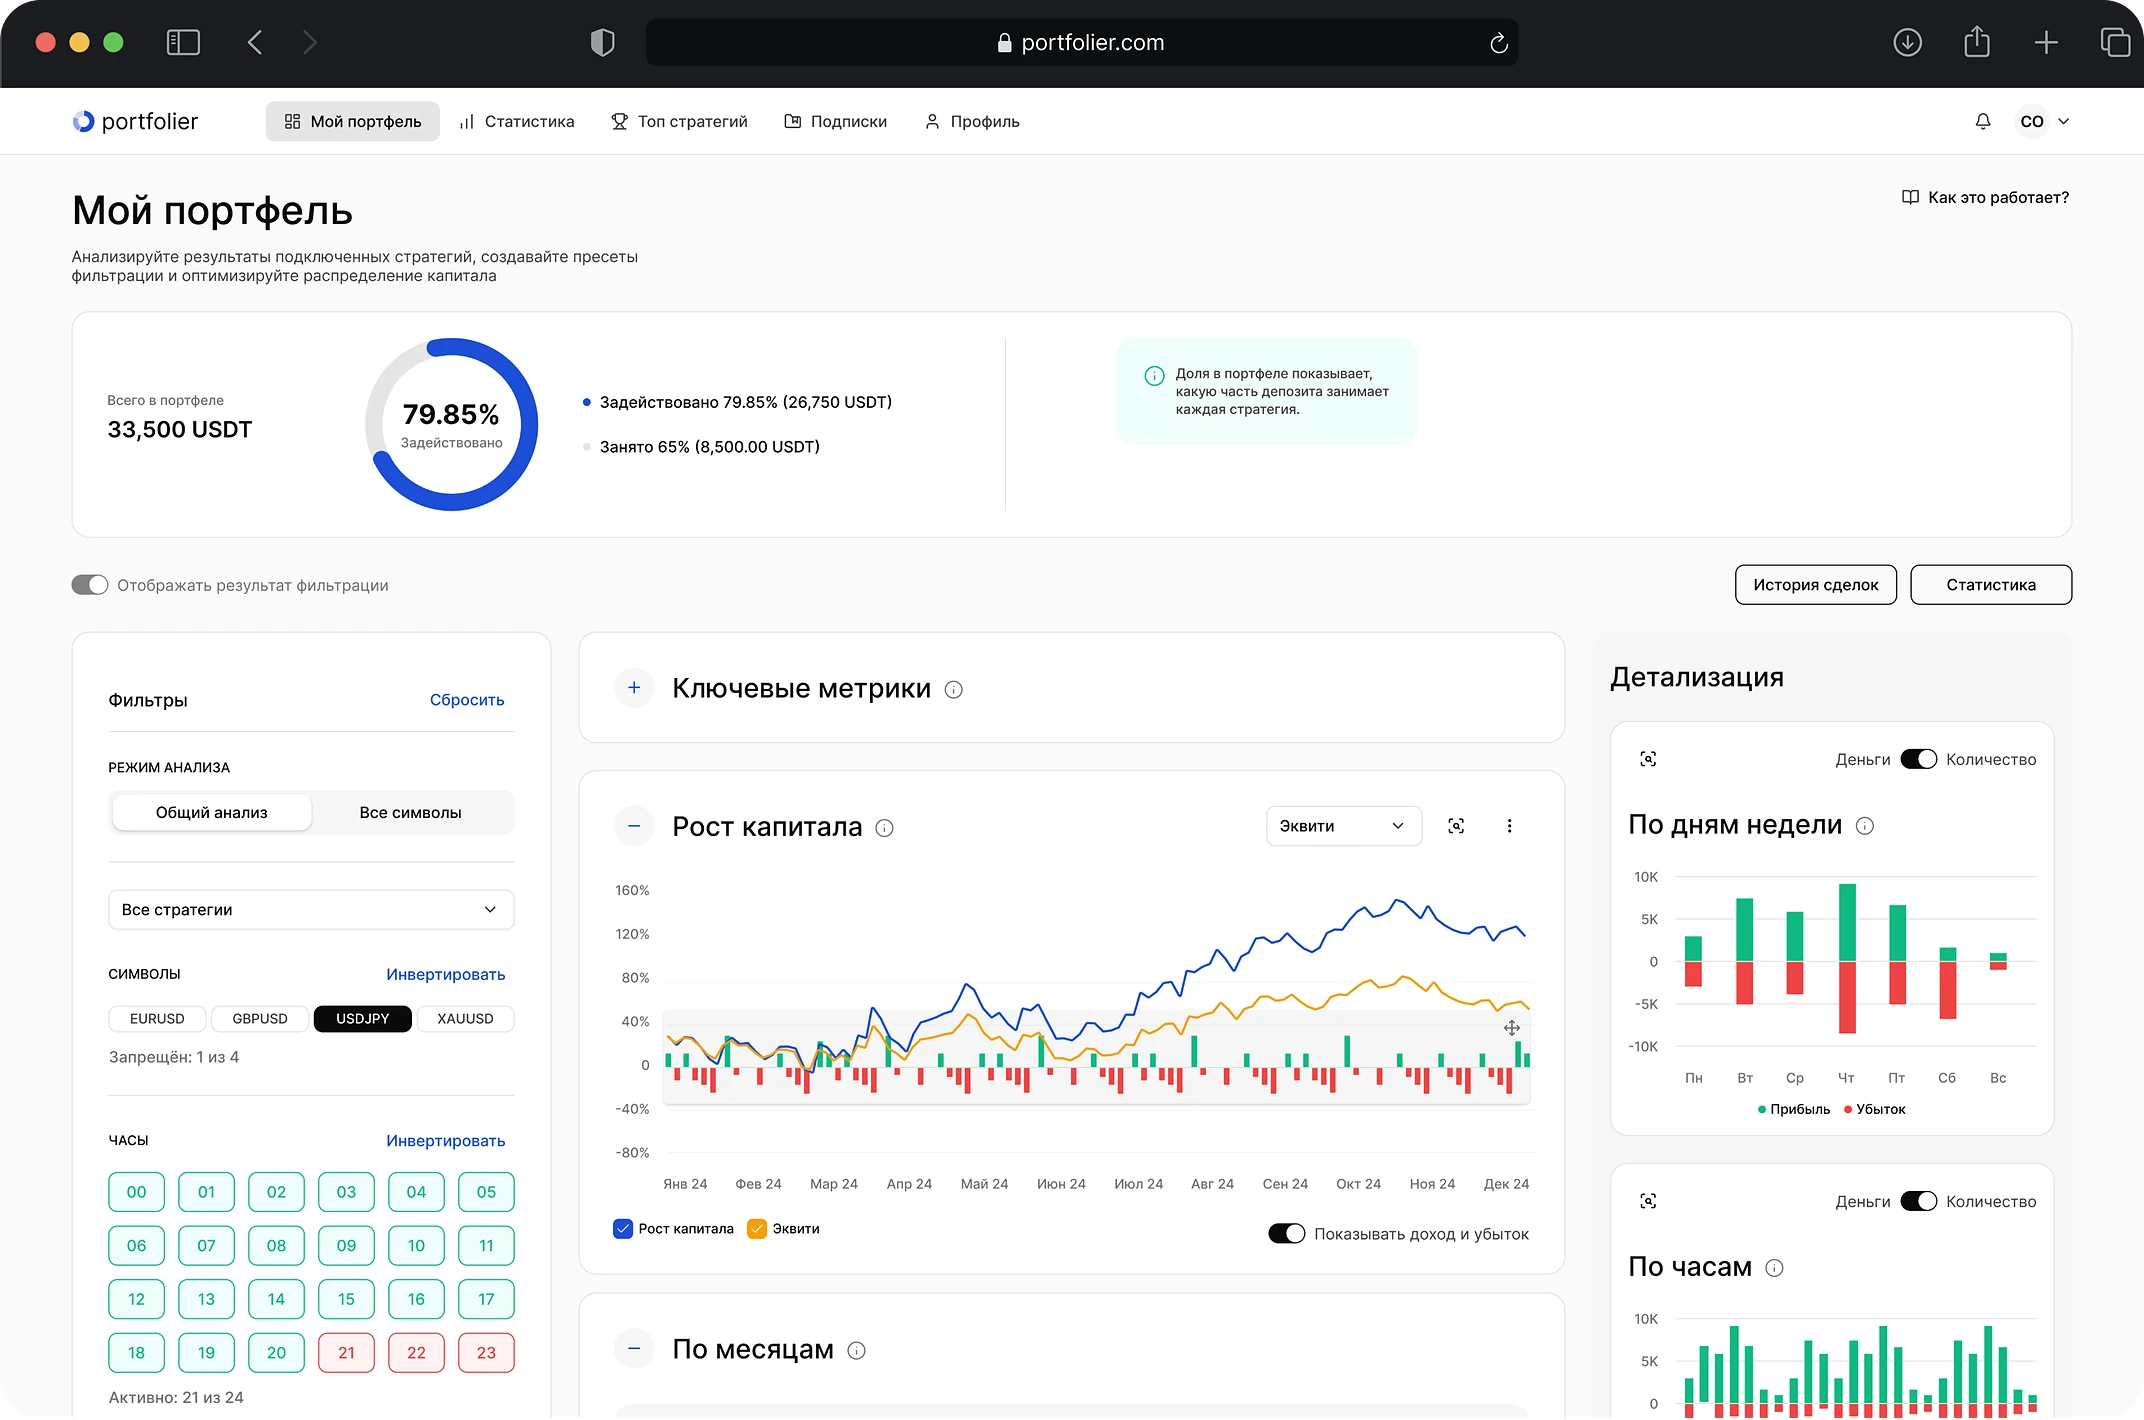
Task: Click the Safari sidebar toggle icon
Action: pos(183,42)
